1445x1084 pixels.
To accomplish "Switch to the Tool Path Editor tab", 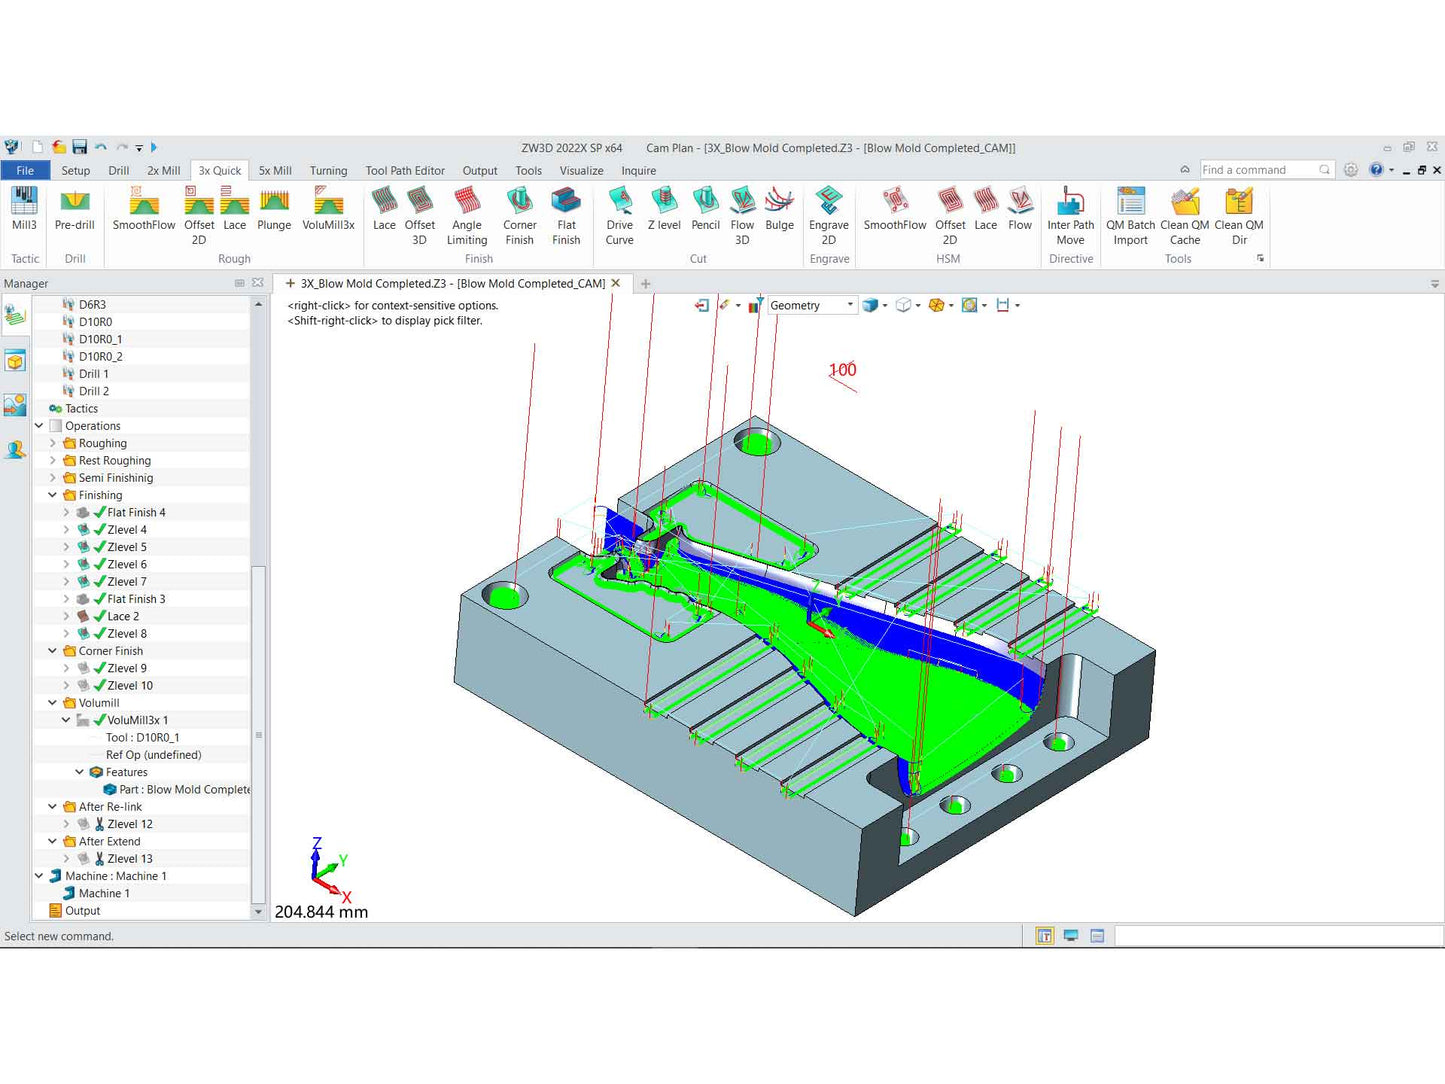I will pos(405,171).
